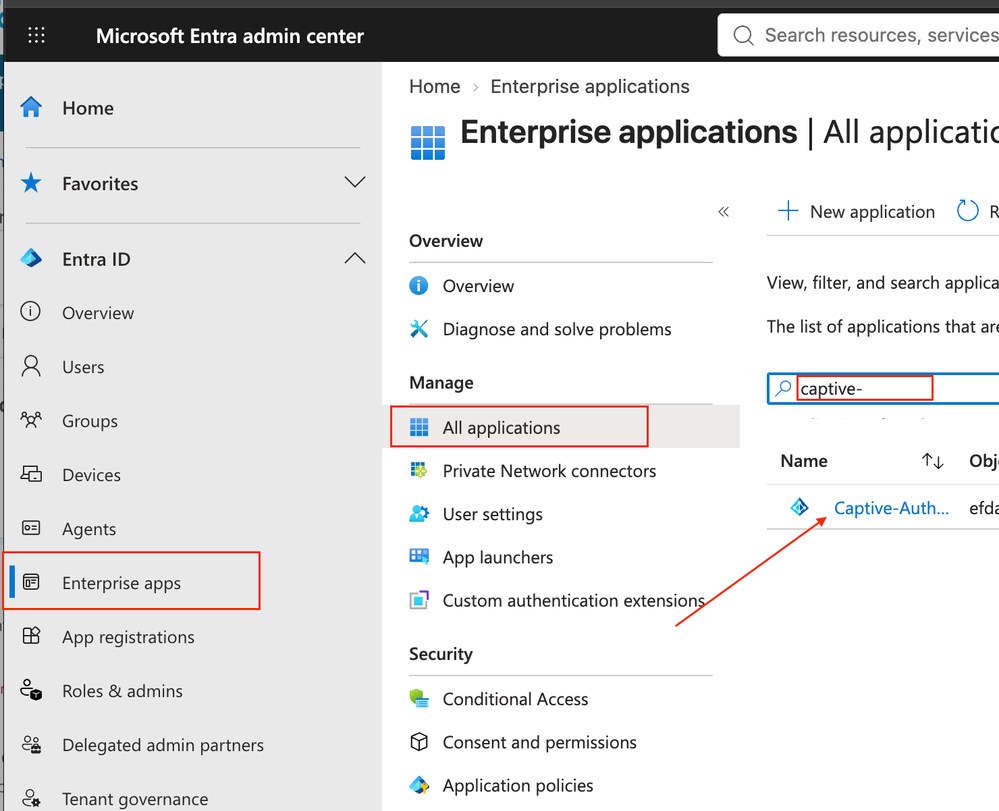Viewport: 999px width, 811px height.
Task: Click the large Enterprise applications page icon
Action: [x=428, y=142]
